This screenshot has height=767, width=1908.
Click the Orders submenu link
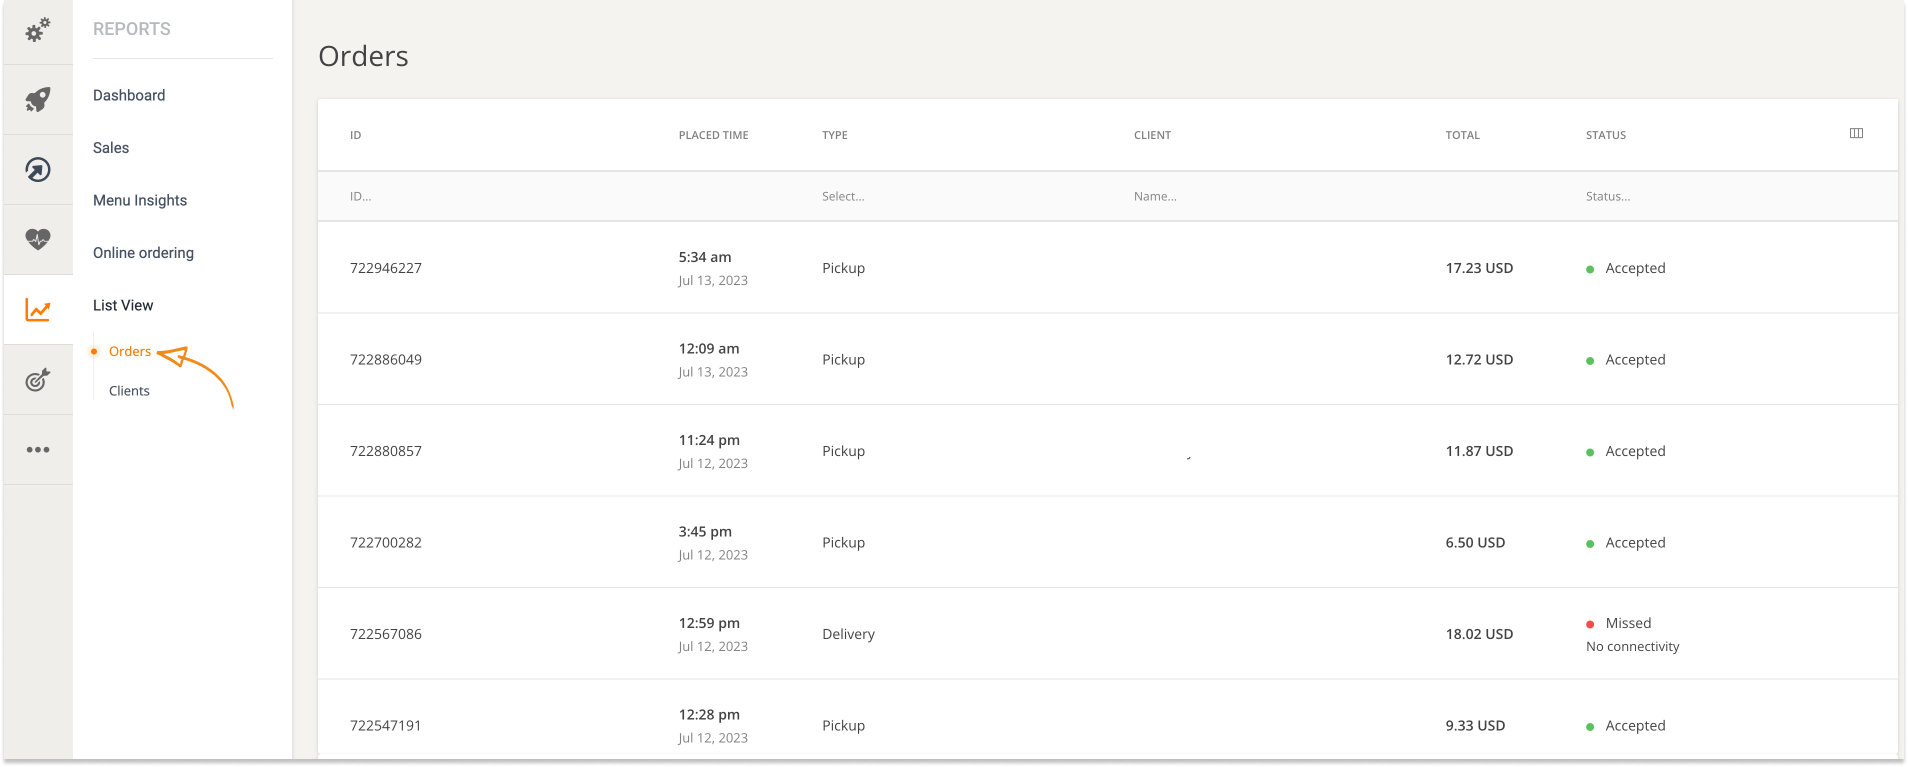click(x=130, y=352)
